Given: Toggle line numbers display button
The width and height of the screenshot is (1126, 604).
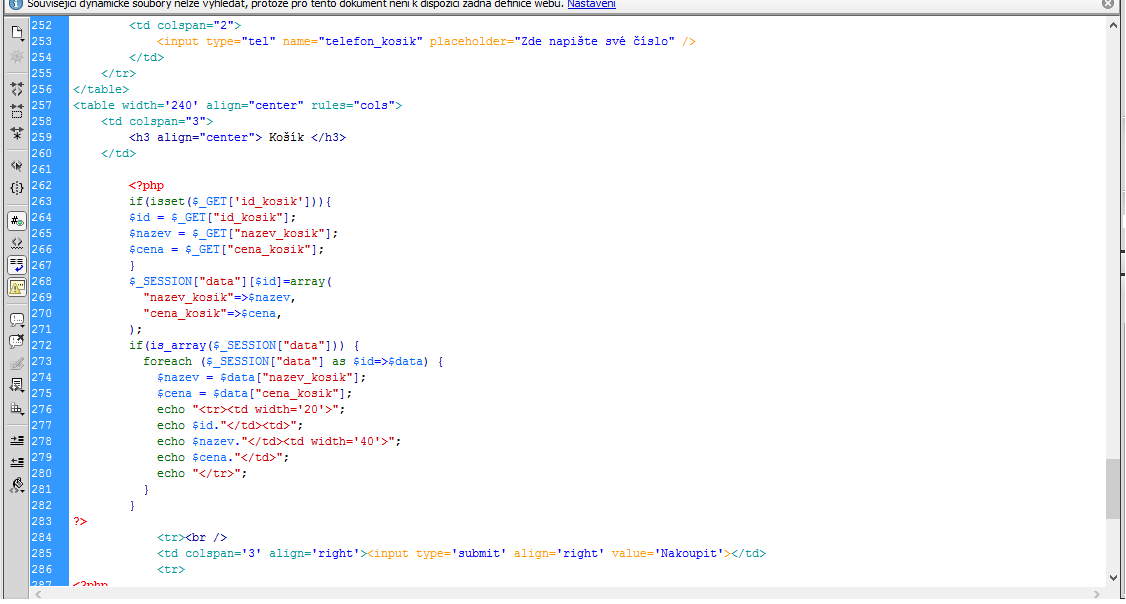Looking at the screenshot, I should click(16, 221).
